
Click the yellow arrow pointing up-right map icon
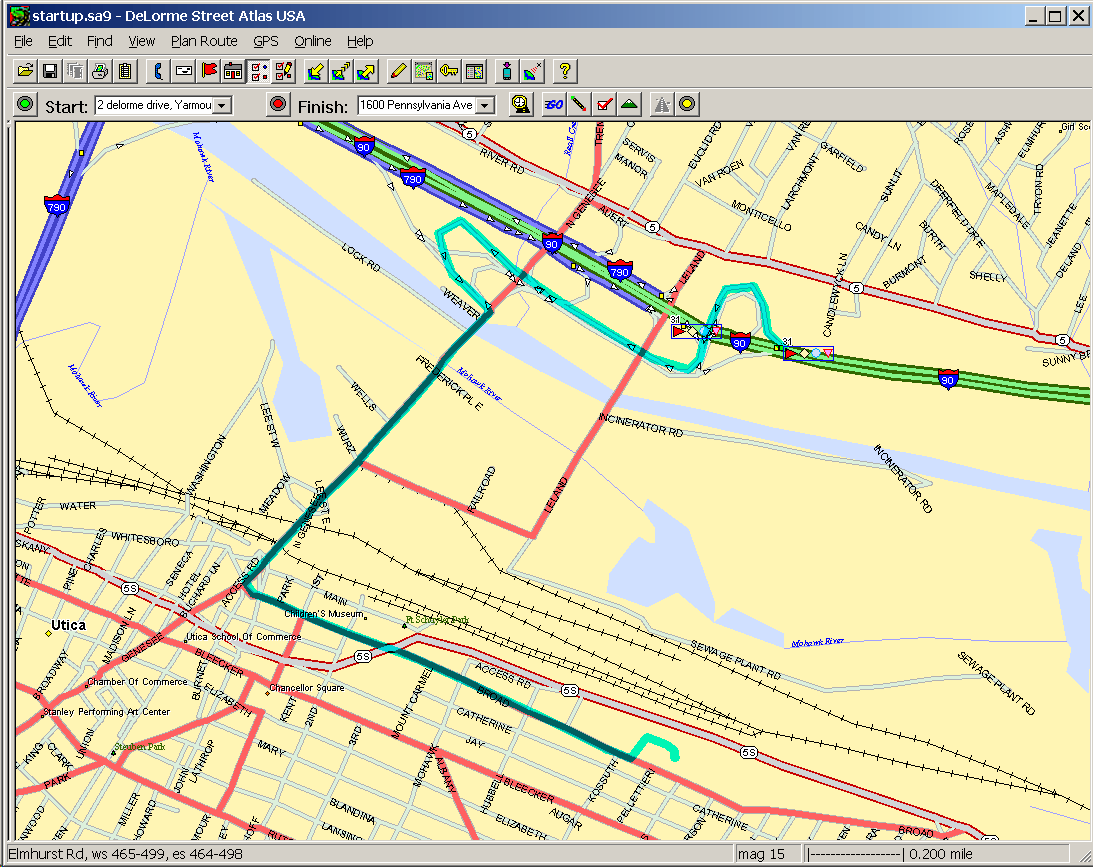[366, 71]
